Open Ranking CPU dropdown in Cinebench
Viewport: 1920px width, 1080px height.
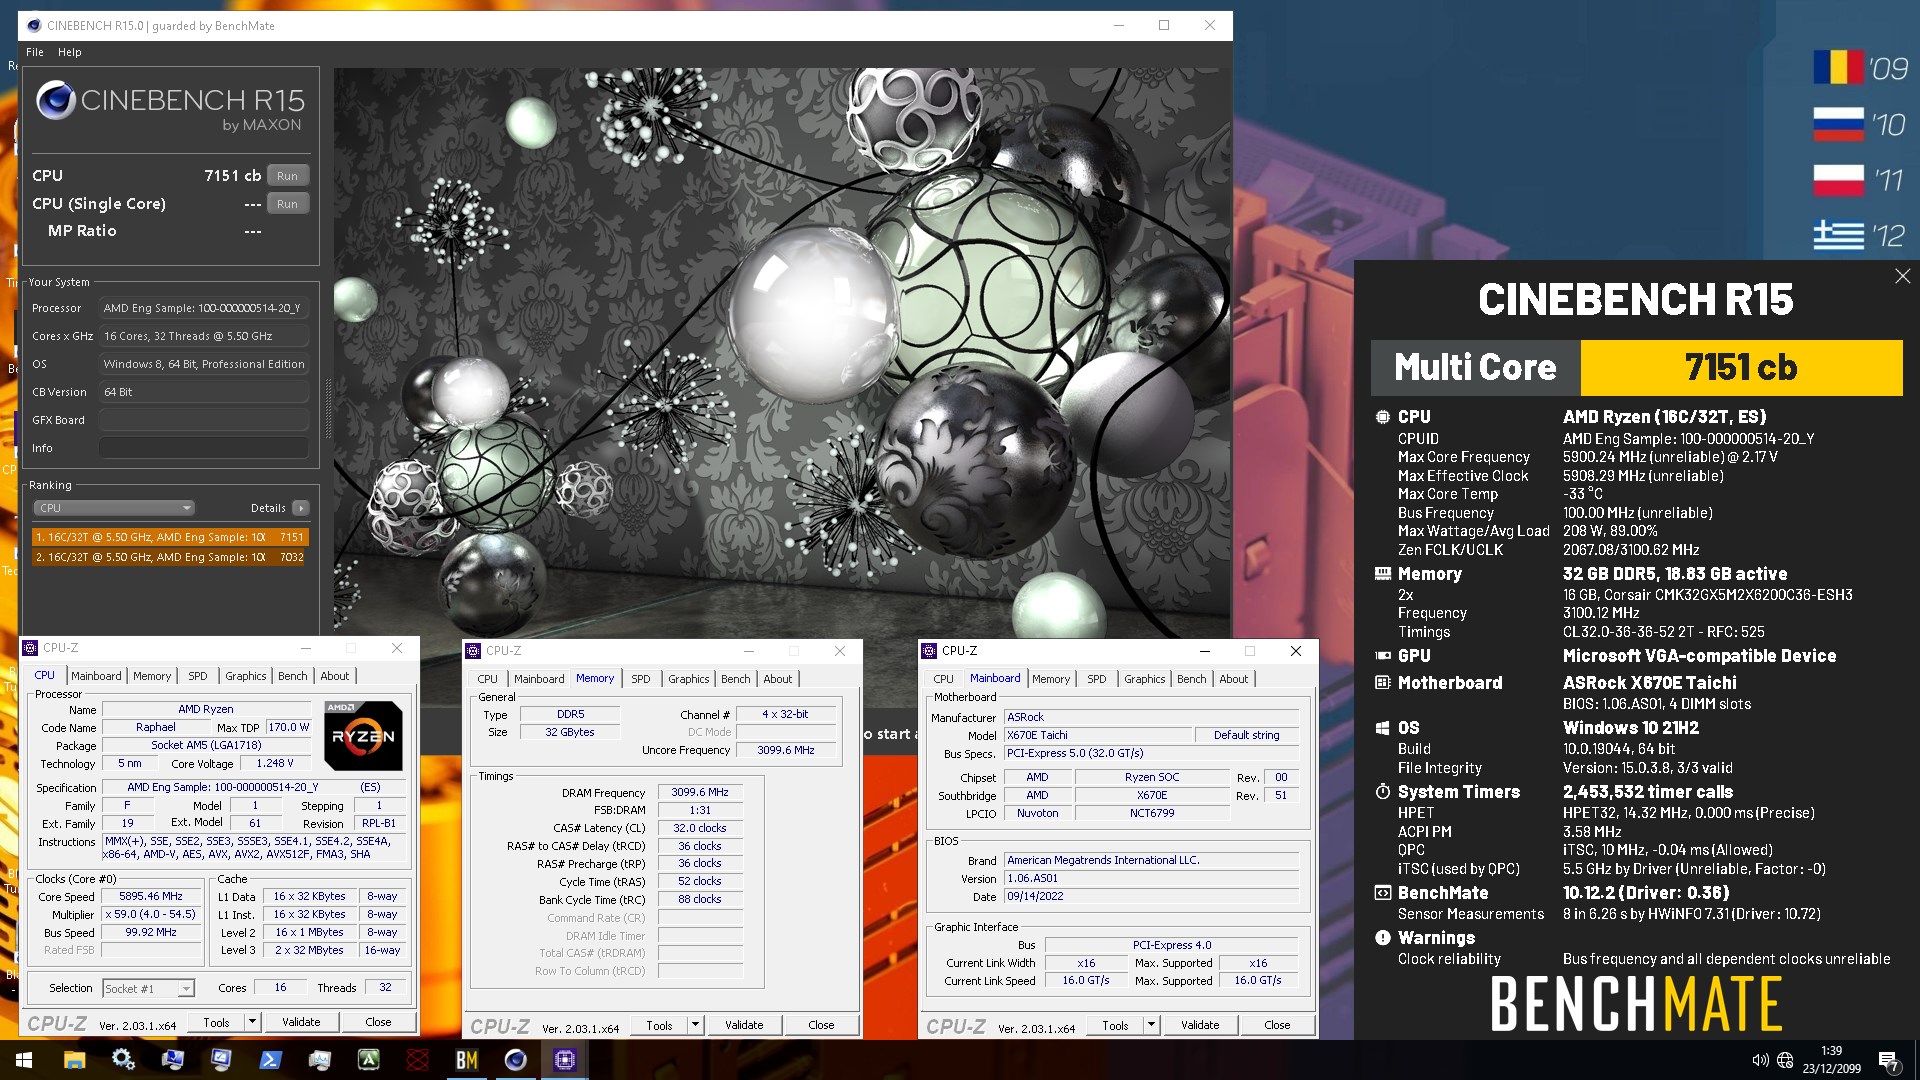pos(114,508)
